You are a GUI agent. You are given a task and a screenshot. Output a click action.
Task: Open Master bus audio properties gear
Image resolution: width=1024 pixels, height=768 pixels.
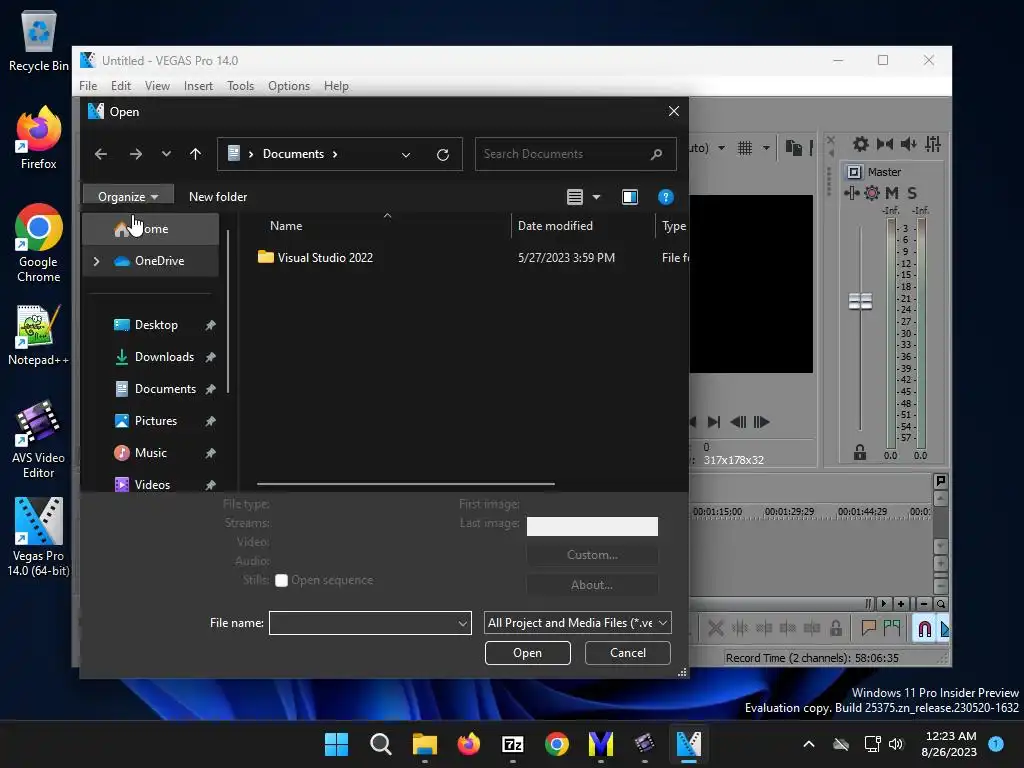click(x=861, y=144)
